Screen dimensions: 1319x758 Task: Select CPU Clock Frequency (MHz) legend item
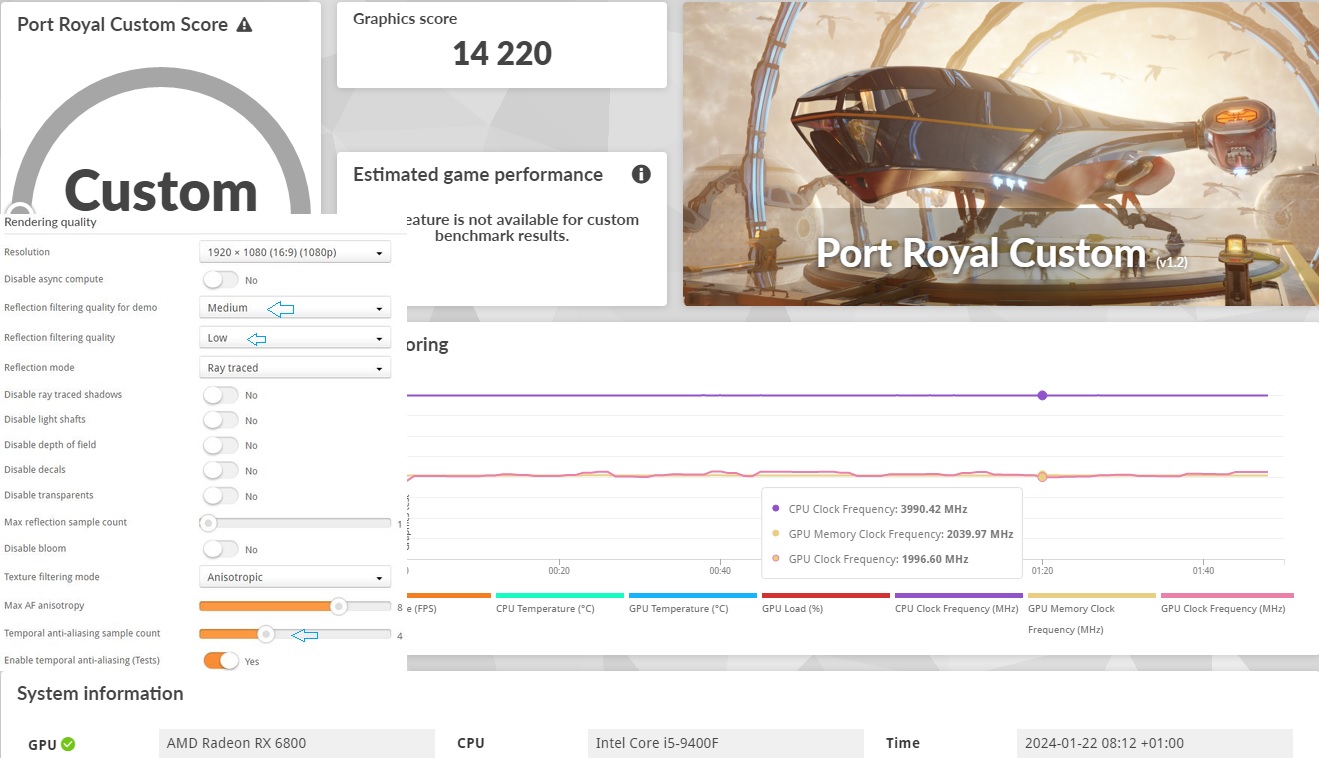[x=958, y=603]
